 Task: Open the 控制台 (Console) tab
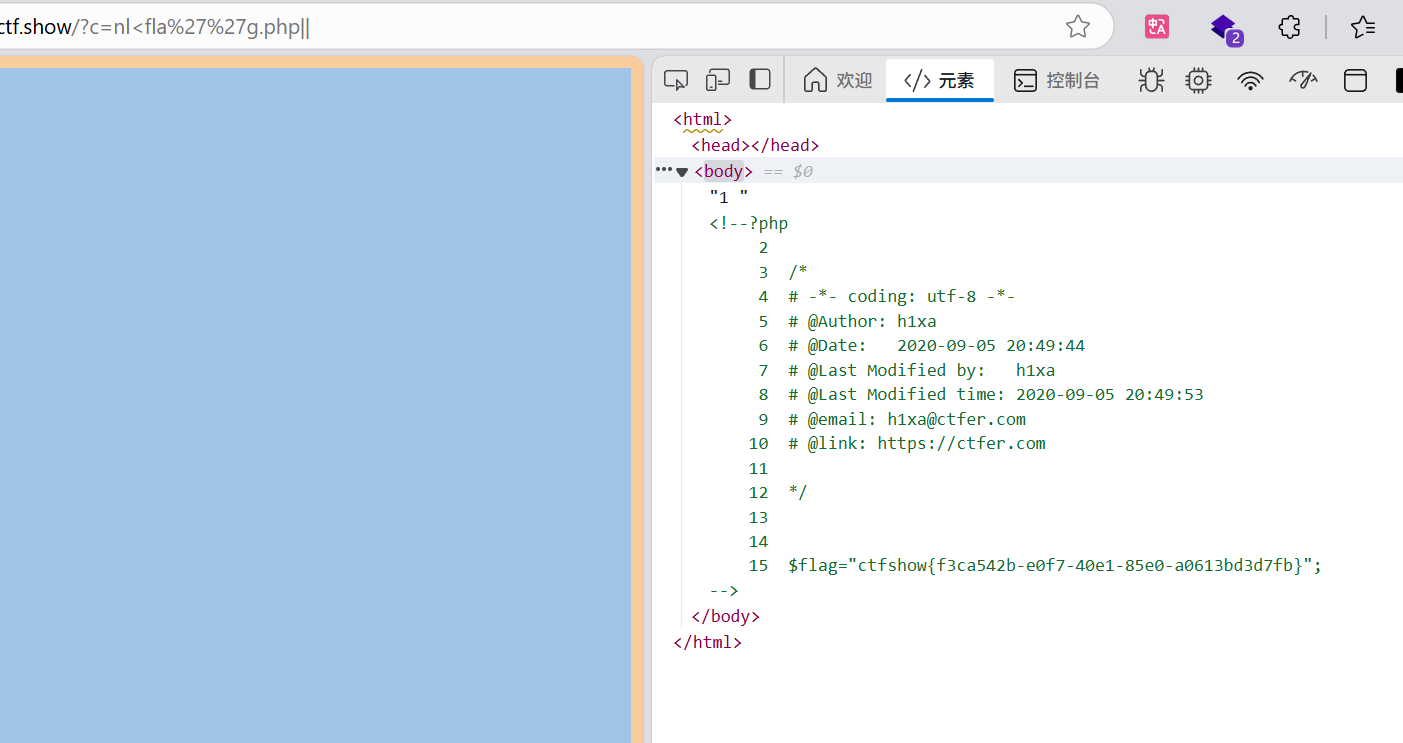click(1057, 81)
